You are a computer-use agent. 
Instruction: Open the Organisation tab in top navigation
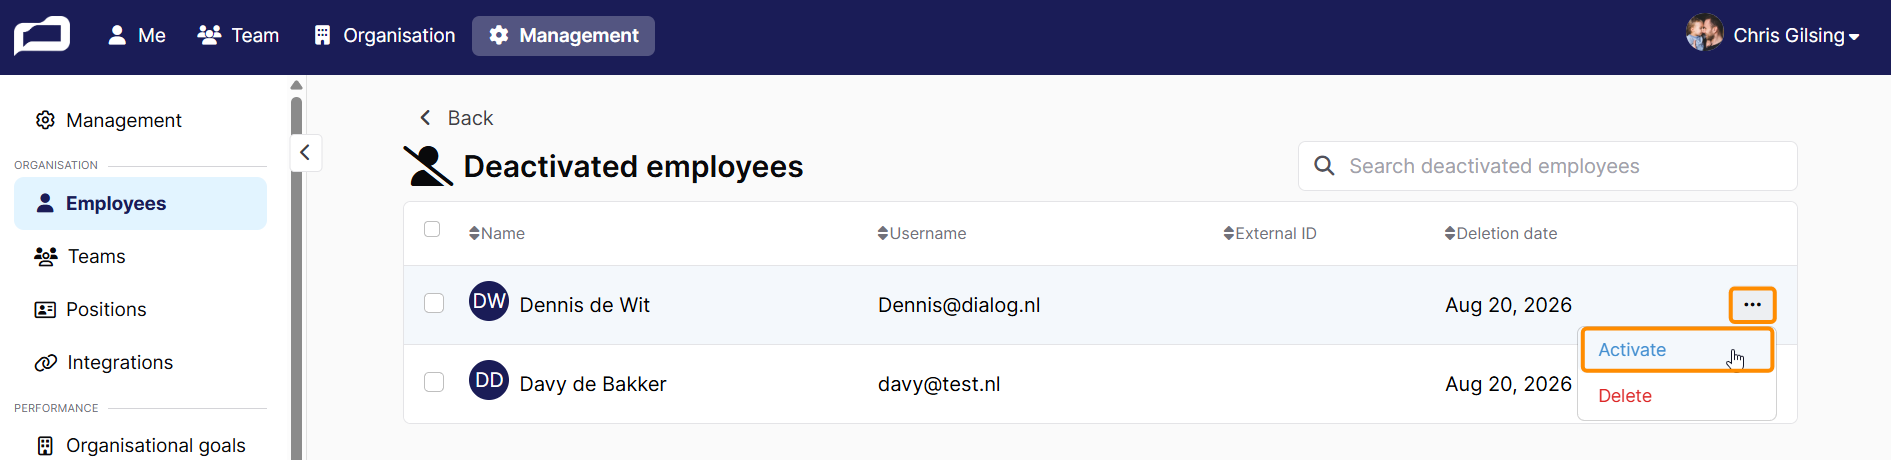(384, 35)
